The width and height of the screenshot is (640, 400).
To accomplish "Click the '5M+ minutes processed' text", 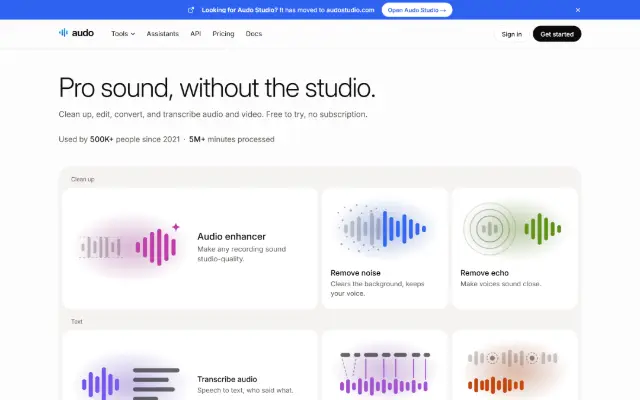I will pyautogui.click(x=231, y=139).
